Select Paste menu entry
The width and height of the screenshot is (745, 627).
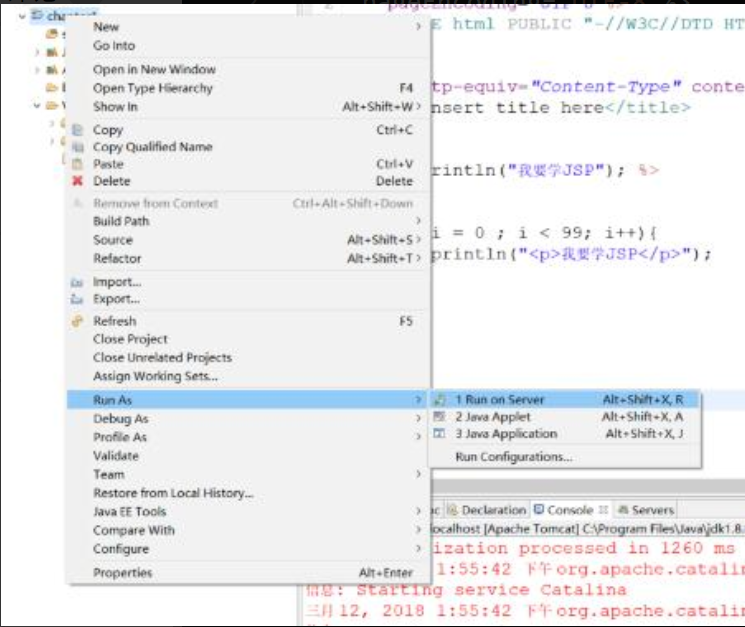pyautogui.click(x=248, y=164)
